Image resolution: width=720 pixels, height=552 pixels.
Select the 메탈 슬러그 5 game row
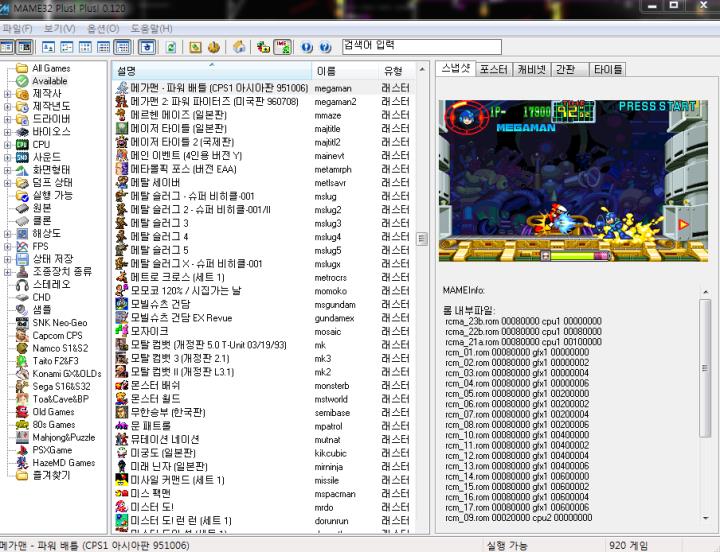point(264,250)
